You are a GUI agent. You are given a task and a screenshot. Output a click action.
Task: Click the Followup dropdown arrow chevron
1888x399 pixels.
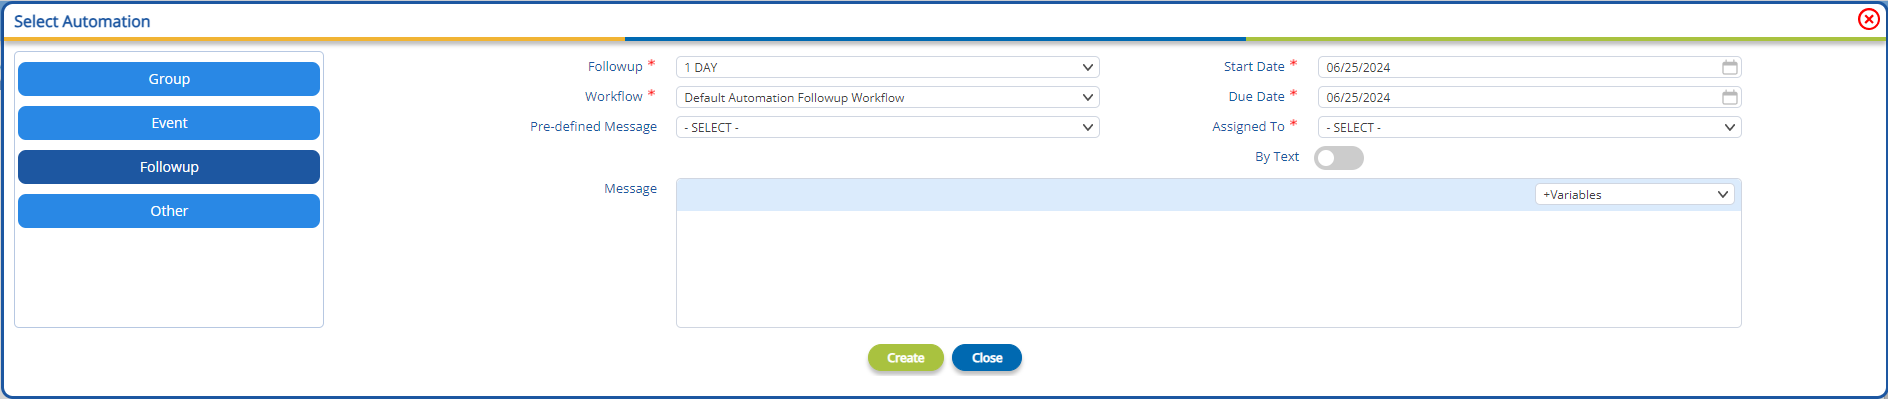tap(1087, 67)
